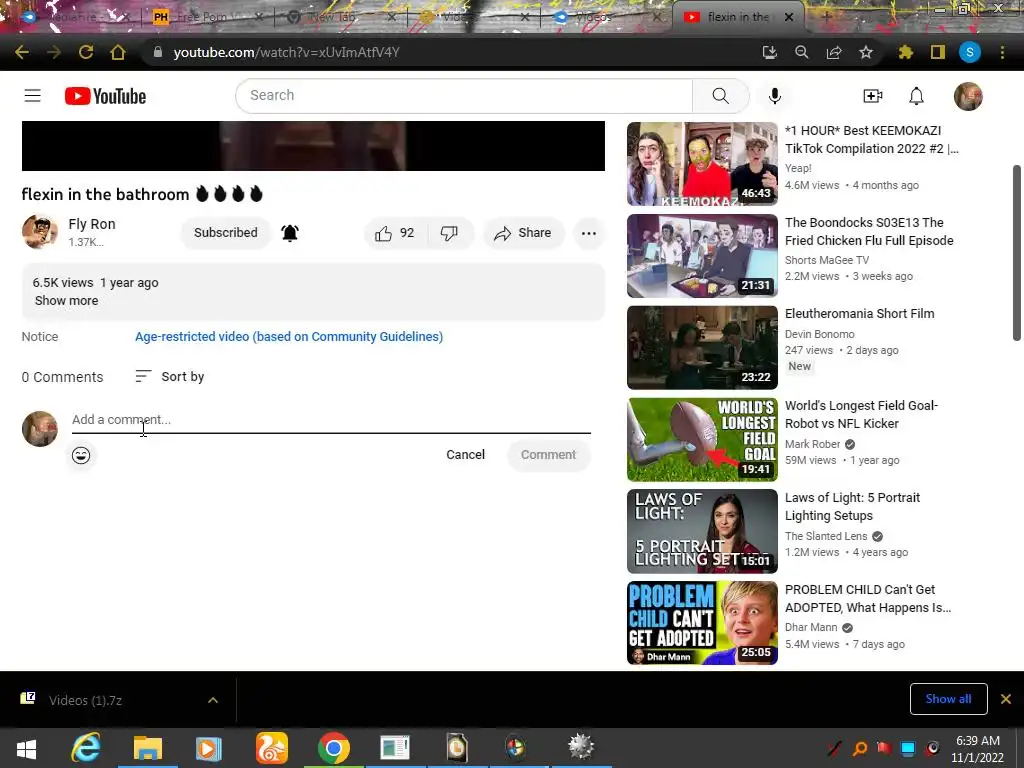Cancel the comment draft

point(466,455)
